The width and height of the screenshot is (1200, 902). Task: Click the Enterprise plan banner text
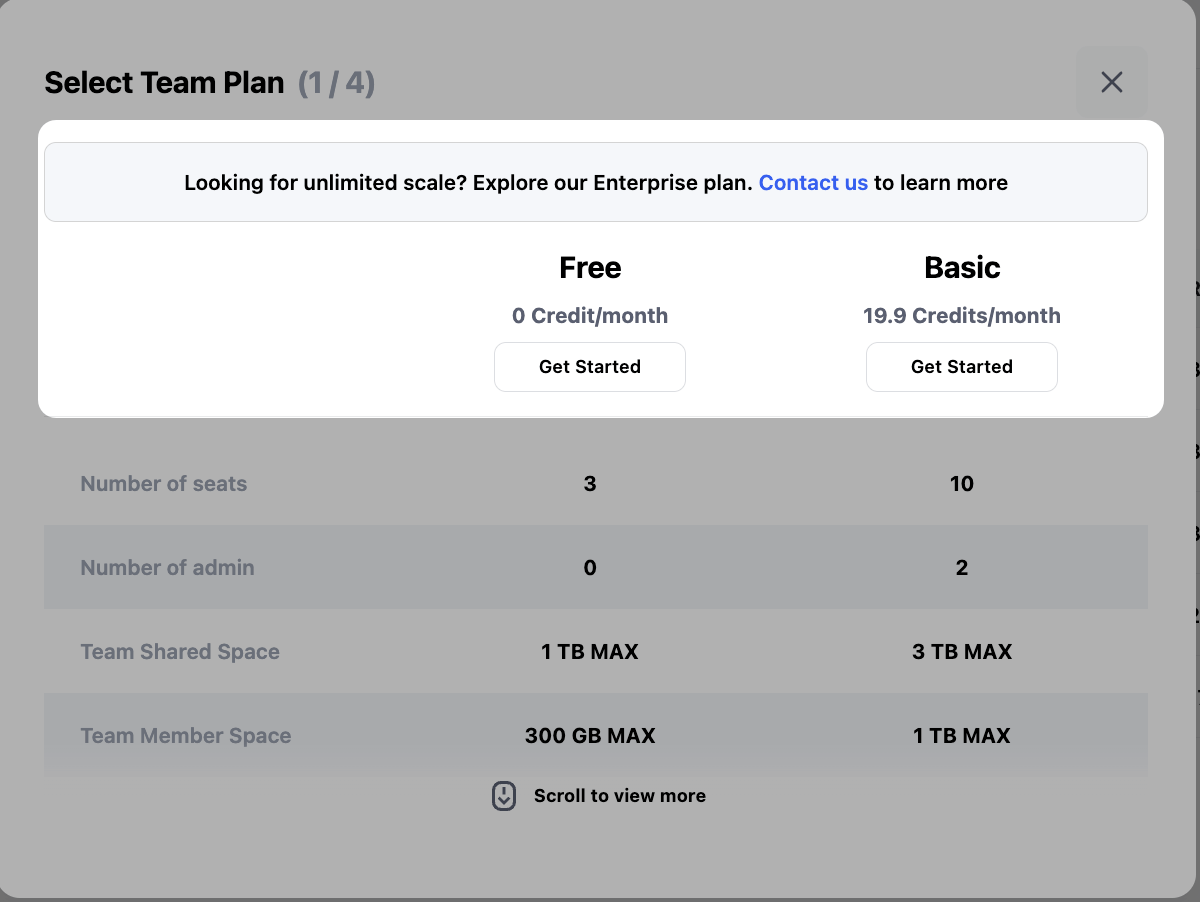[468, 183]
